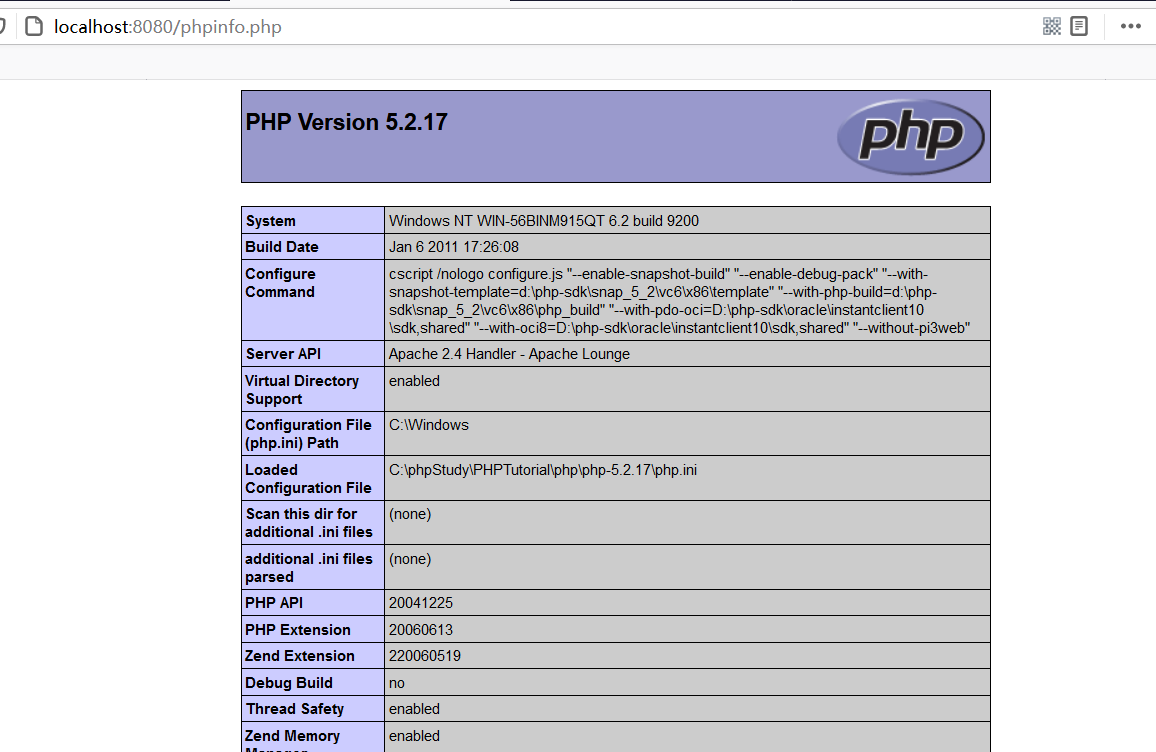1156x752 pixels.
Task: Click the PHP Extension label
Action: point(298,630)
